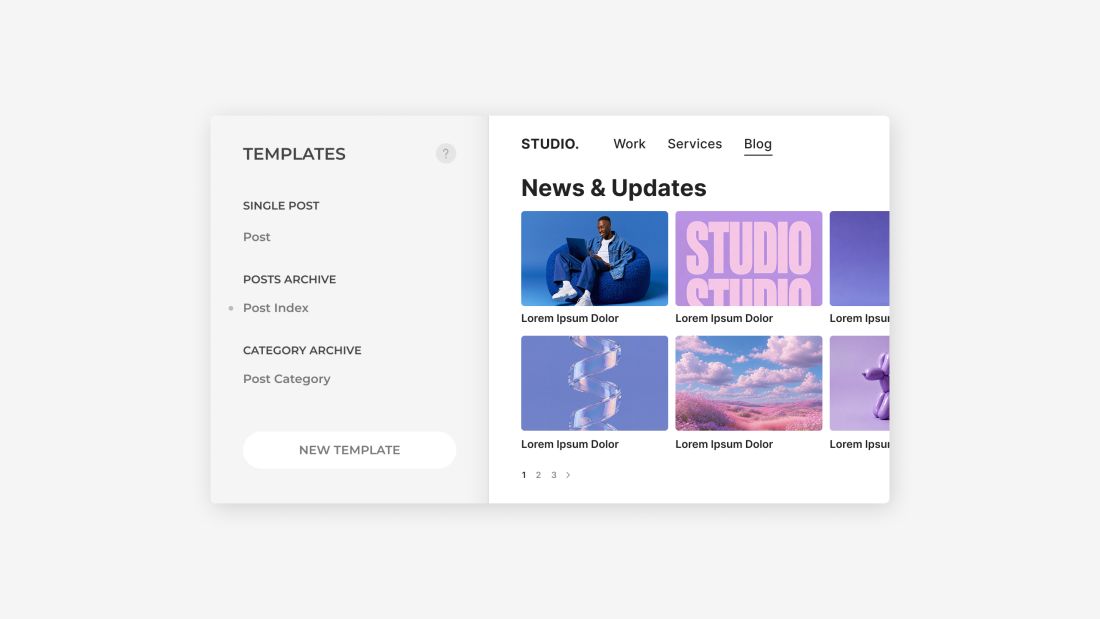Screen dimensions: 1100x619
Task: Click the CATEGORY ARCHIVE section heading
Action: 302,350
